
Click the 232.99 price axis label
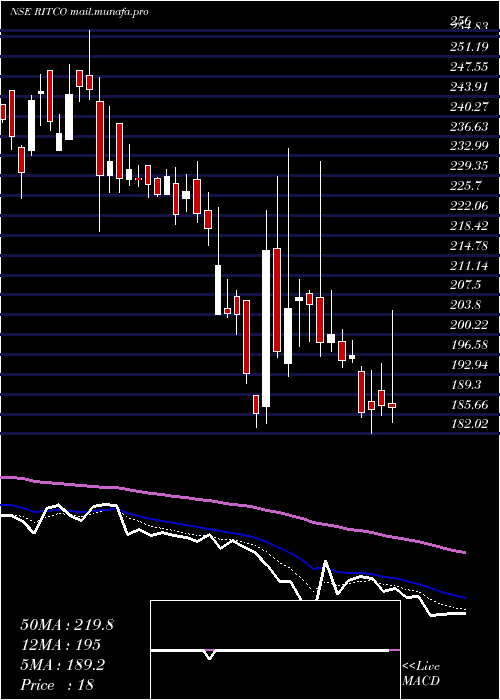pyautogui.click(x=469, y=146)
